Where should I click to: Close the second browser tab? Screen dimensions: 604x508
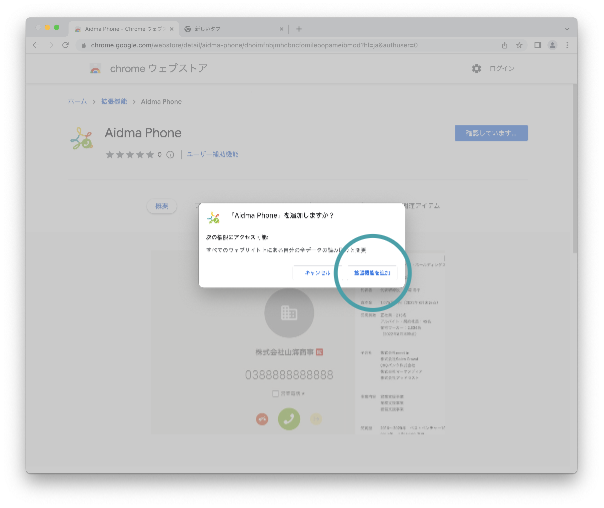[x=281, y=29]
